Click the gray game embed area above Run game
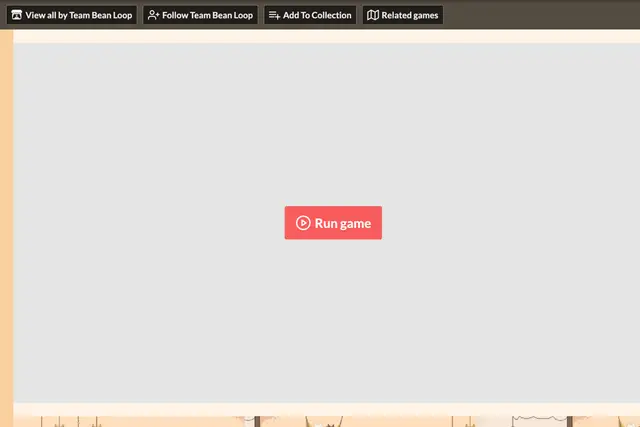The height and width of the screenshot is (427, 640). point(327,122)
